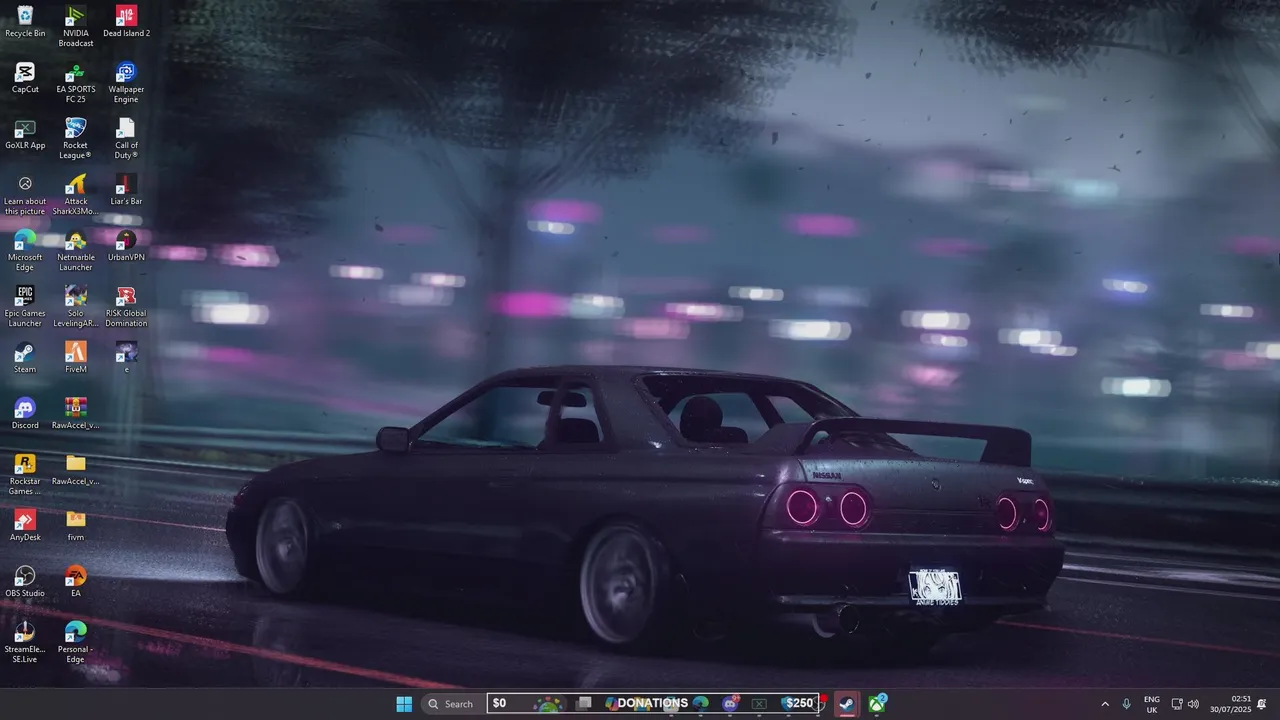Launch Liar's Bar from the desktop

pos(126,189)
